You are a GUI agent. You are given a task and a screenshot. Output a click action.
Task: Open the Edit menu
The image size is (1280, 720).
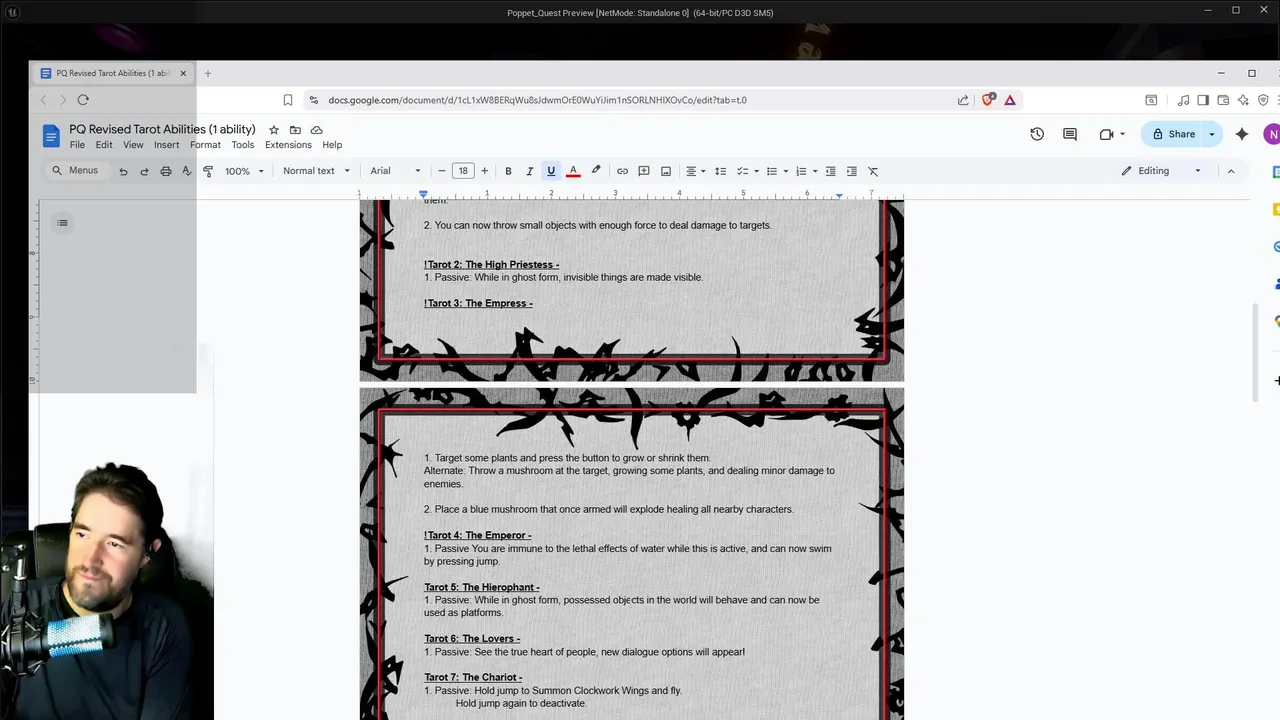point(104,145)
